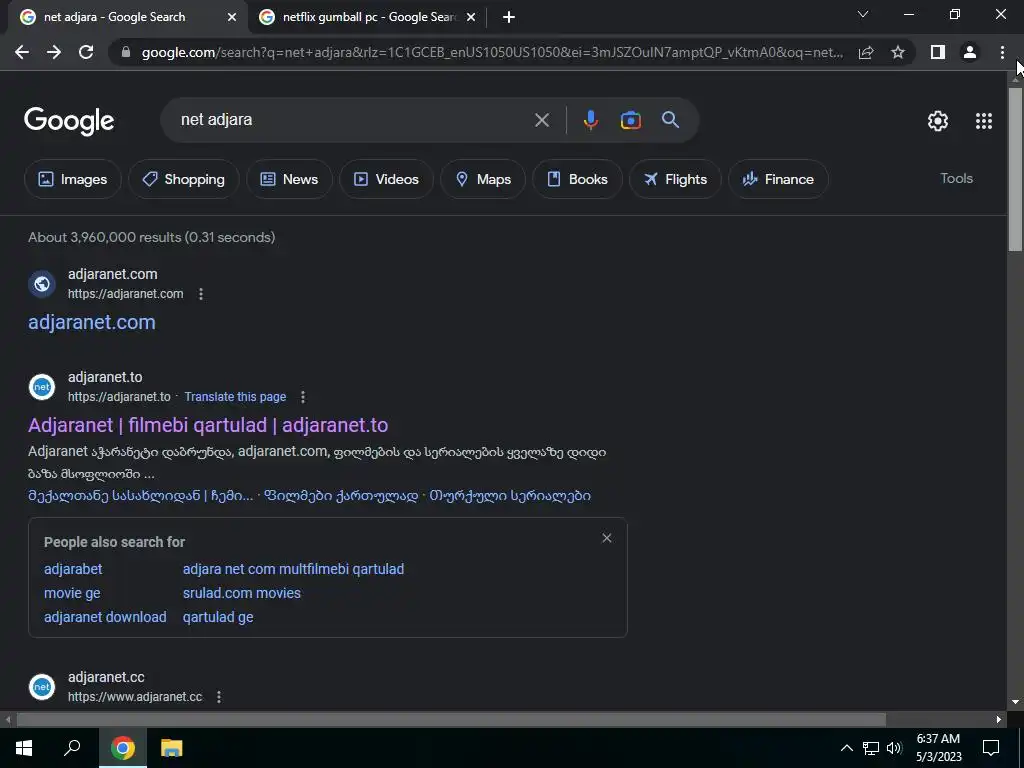Clear the search box text
This screenshot has width=1024, height=768.
(x=541, y=120)
